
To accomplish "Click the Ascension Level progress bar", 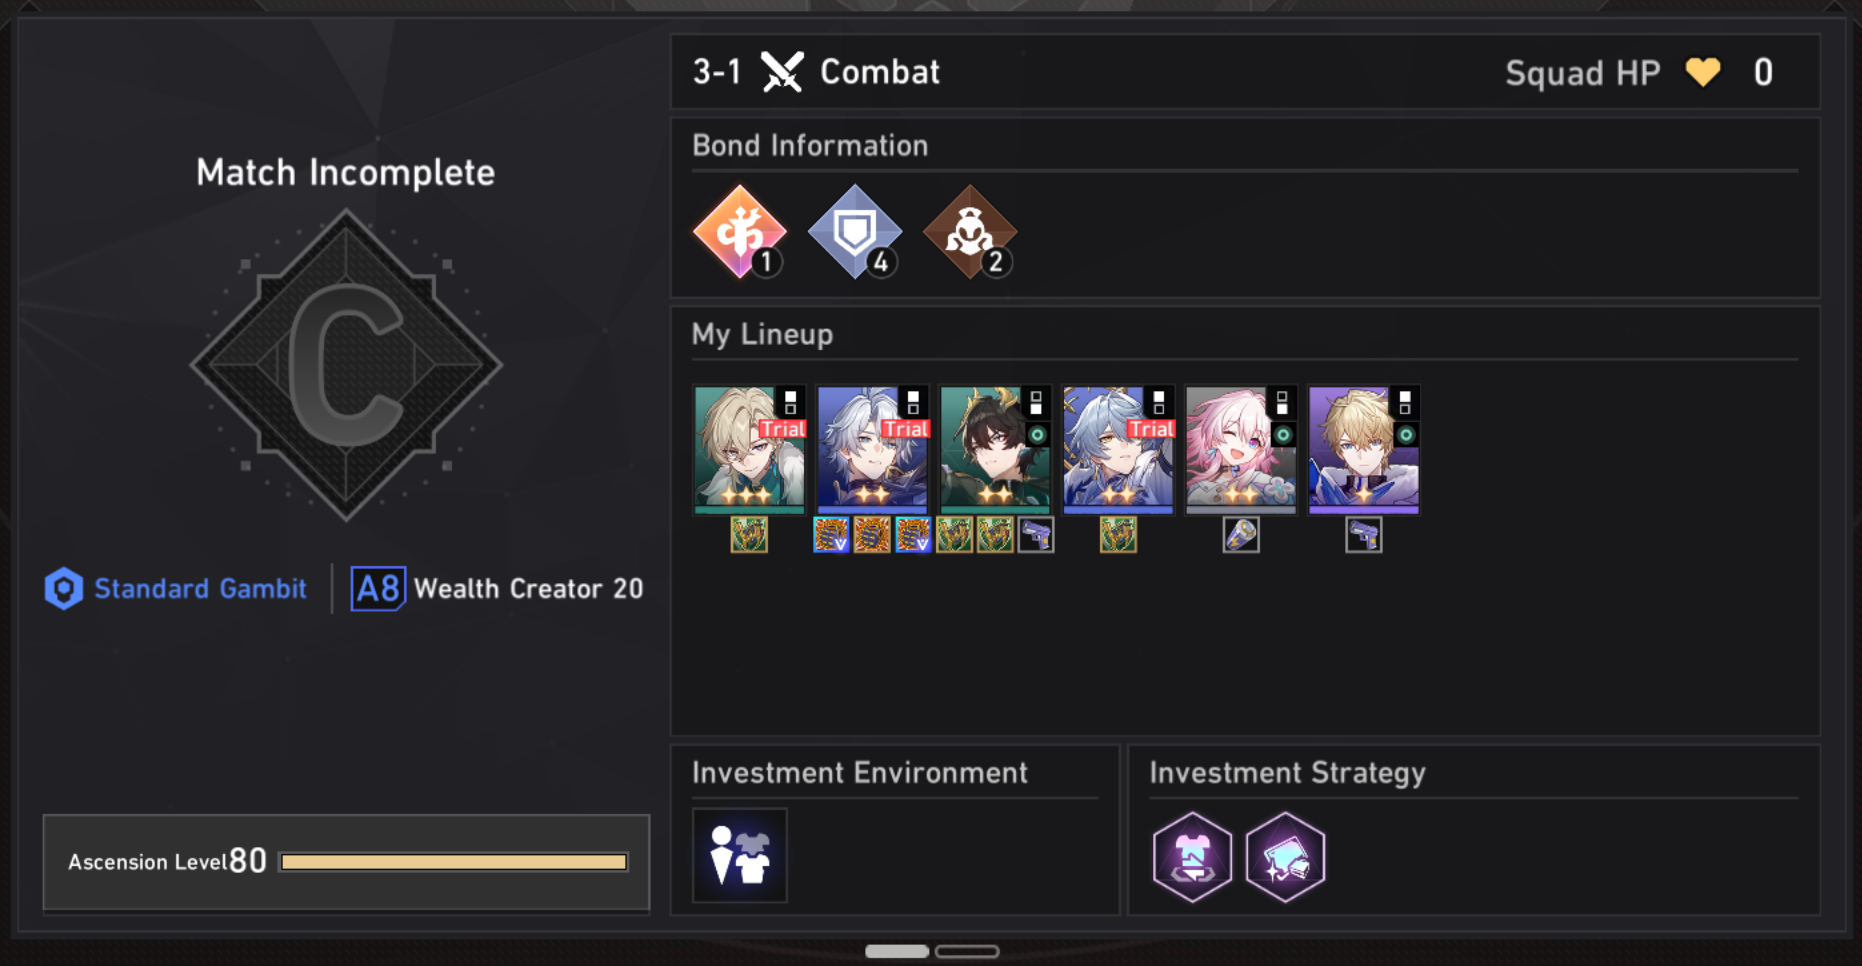I will 454,862.
